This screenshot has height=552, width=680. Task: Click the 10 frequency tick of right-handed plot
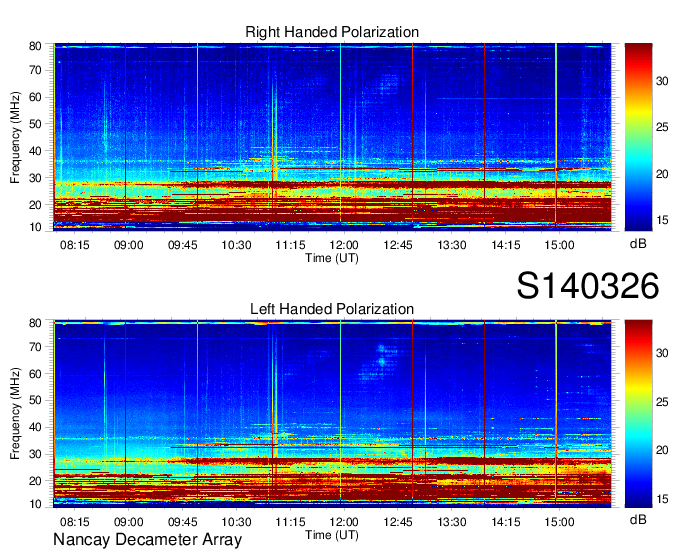coord(35,227)
